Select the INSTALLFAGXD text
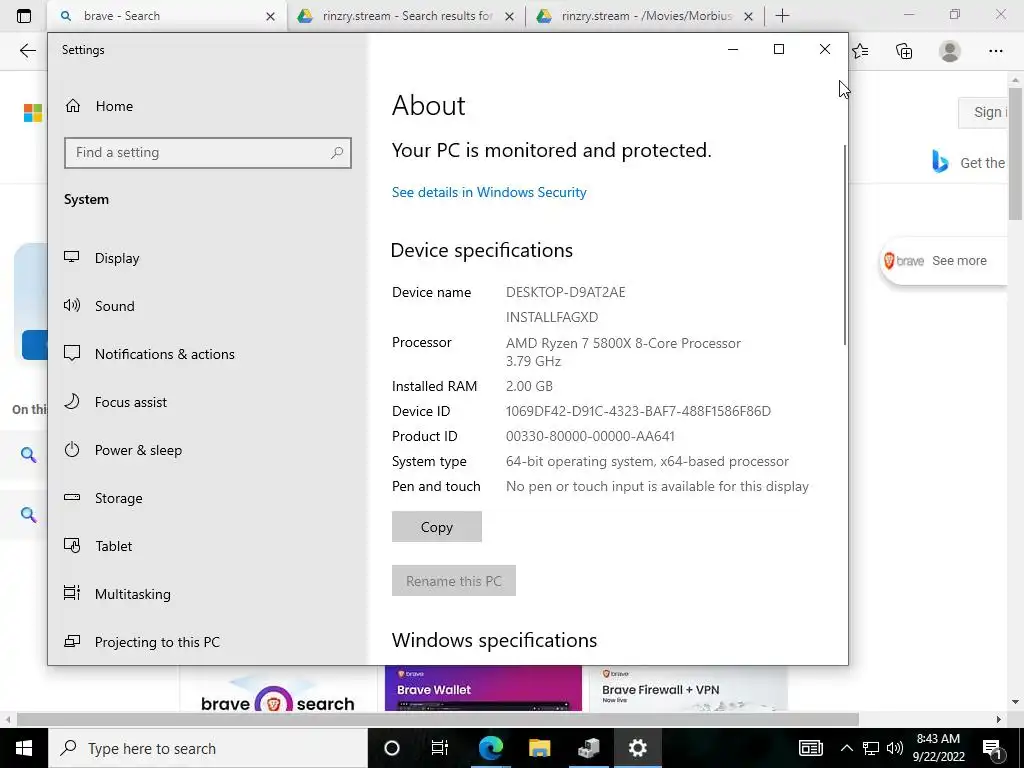Screen dimensions: 1024x768 [x=552, y=317]
